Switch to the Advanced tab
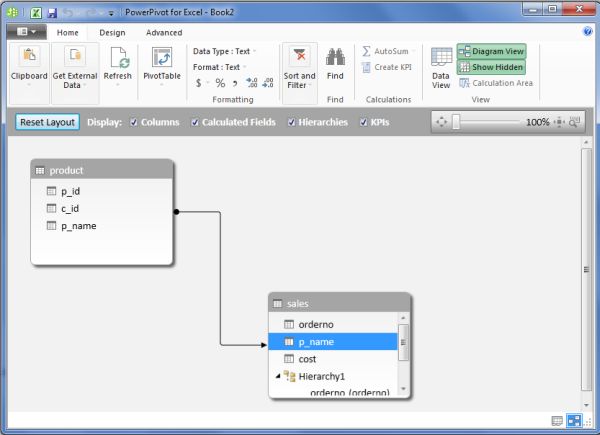 tap(164, 33)
